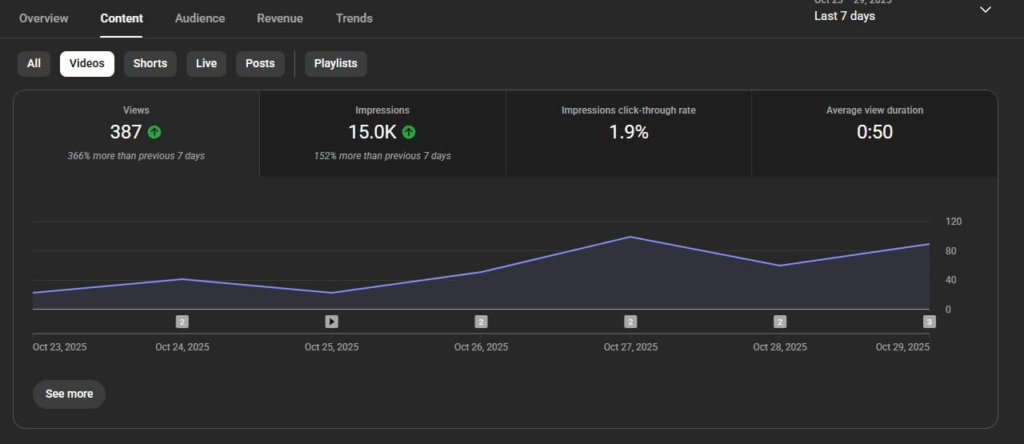Click the See more button
The height and width of the screenshot is (444, 1024).
69,394
